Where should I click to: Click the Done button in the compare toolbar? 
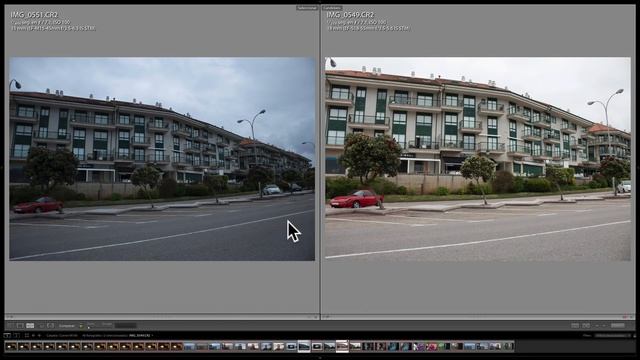[x=618, y=325]
